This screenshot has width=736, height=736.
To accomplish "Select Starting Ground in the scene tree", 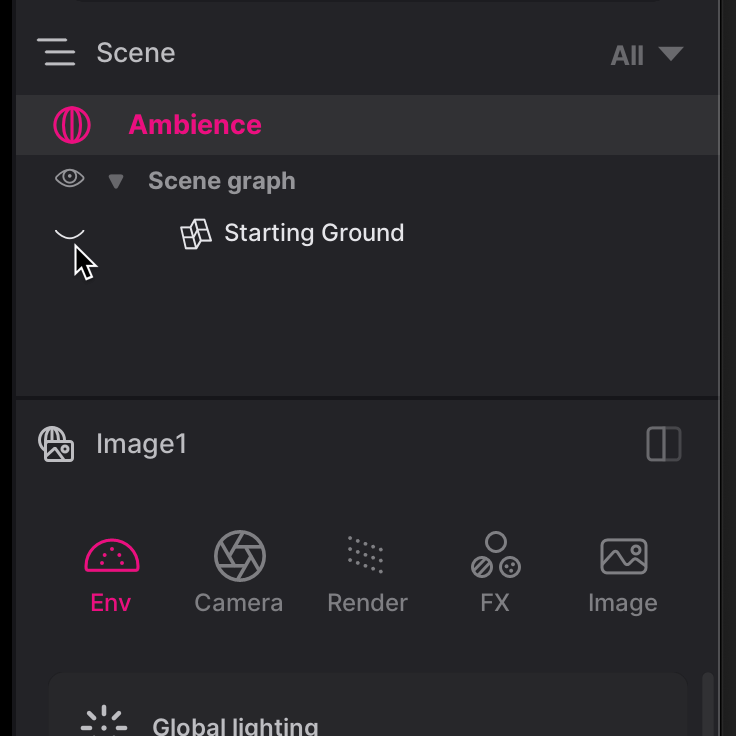I will point(314,233).
